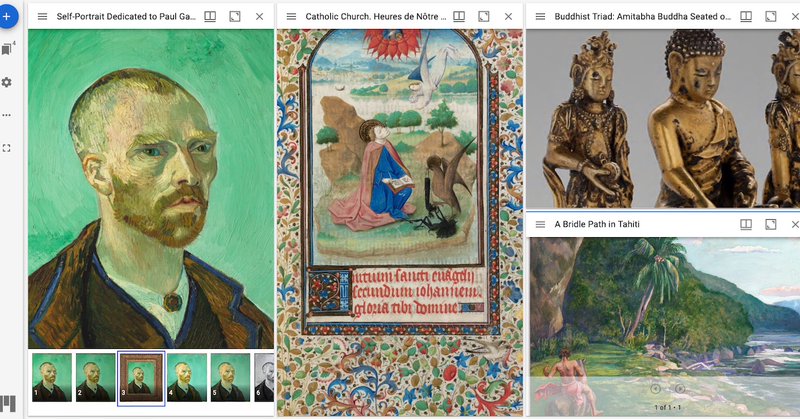Screen dimensions: 800x419
Task: Go to previous canvas in Bridle Path window
Action: coord(656,389)
